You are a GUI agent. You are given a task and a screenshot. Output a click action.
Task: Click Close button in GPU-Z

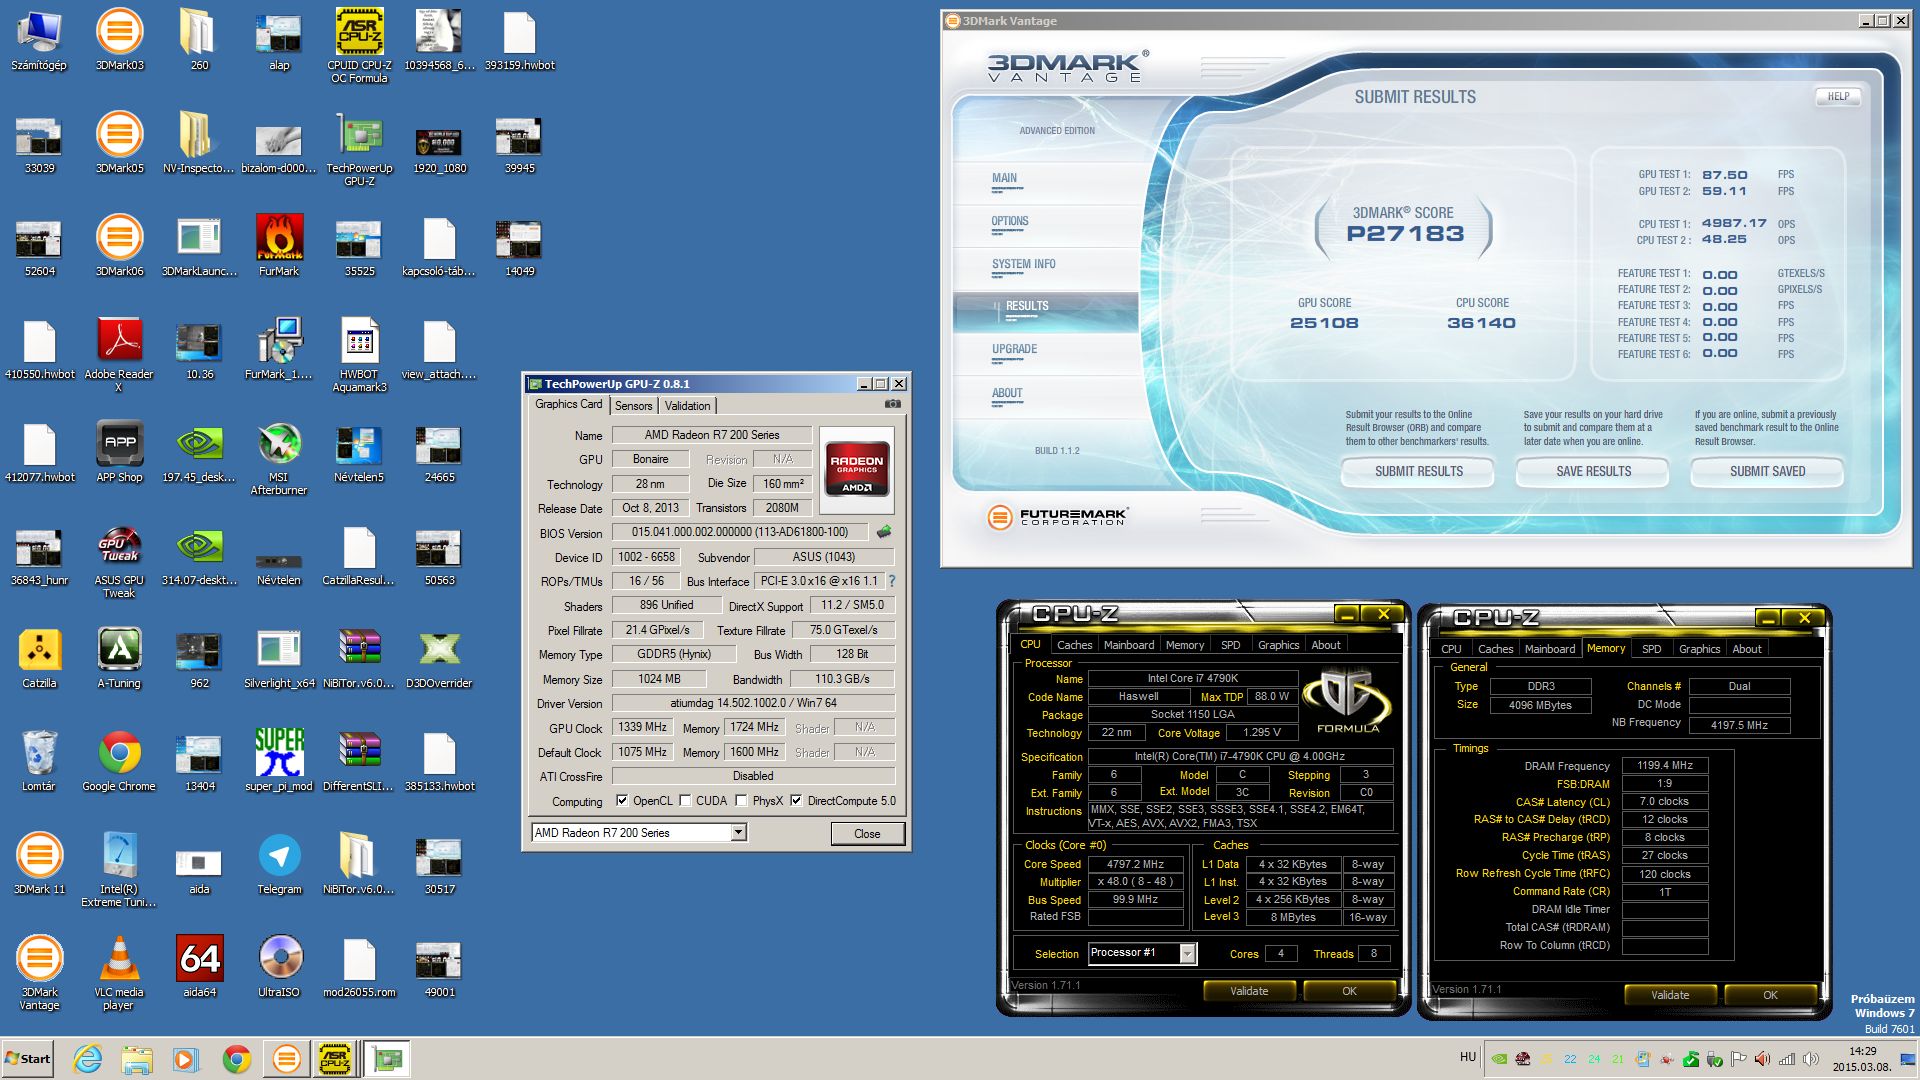point(867,834)
